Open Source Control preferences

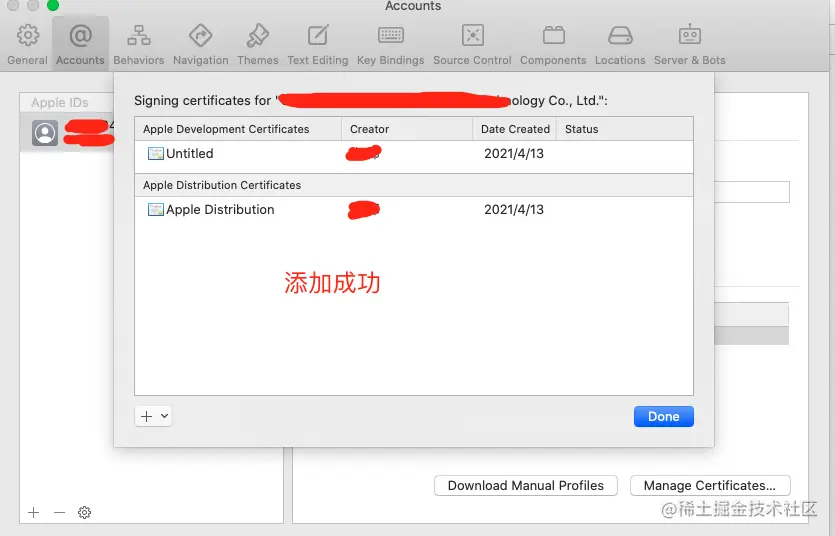click(472, 45)
